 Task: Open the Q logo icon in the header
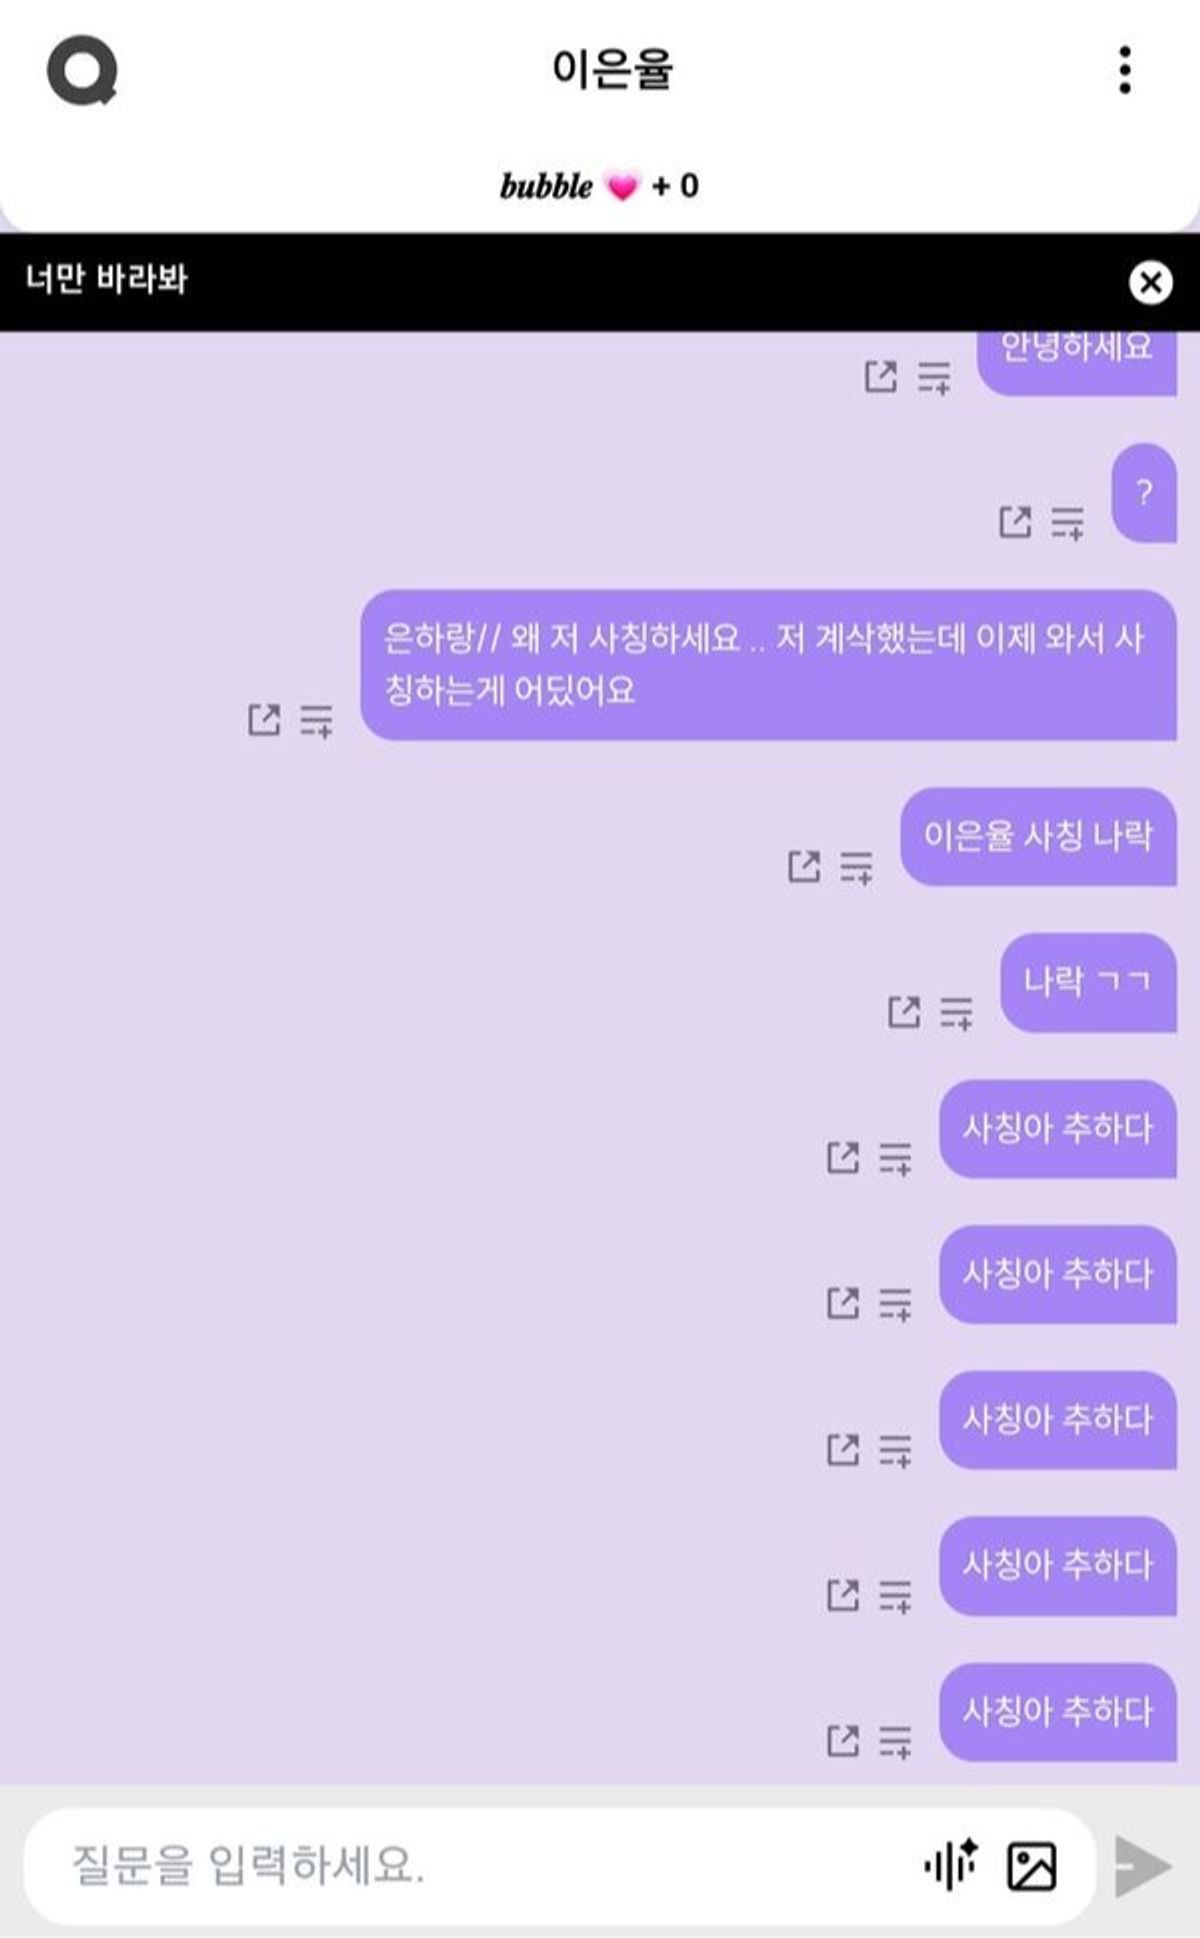(82, 70)
